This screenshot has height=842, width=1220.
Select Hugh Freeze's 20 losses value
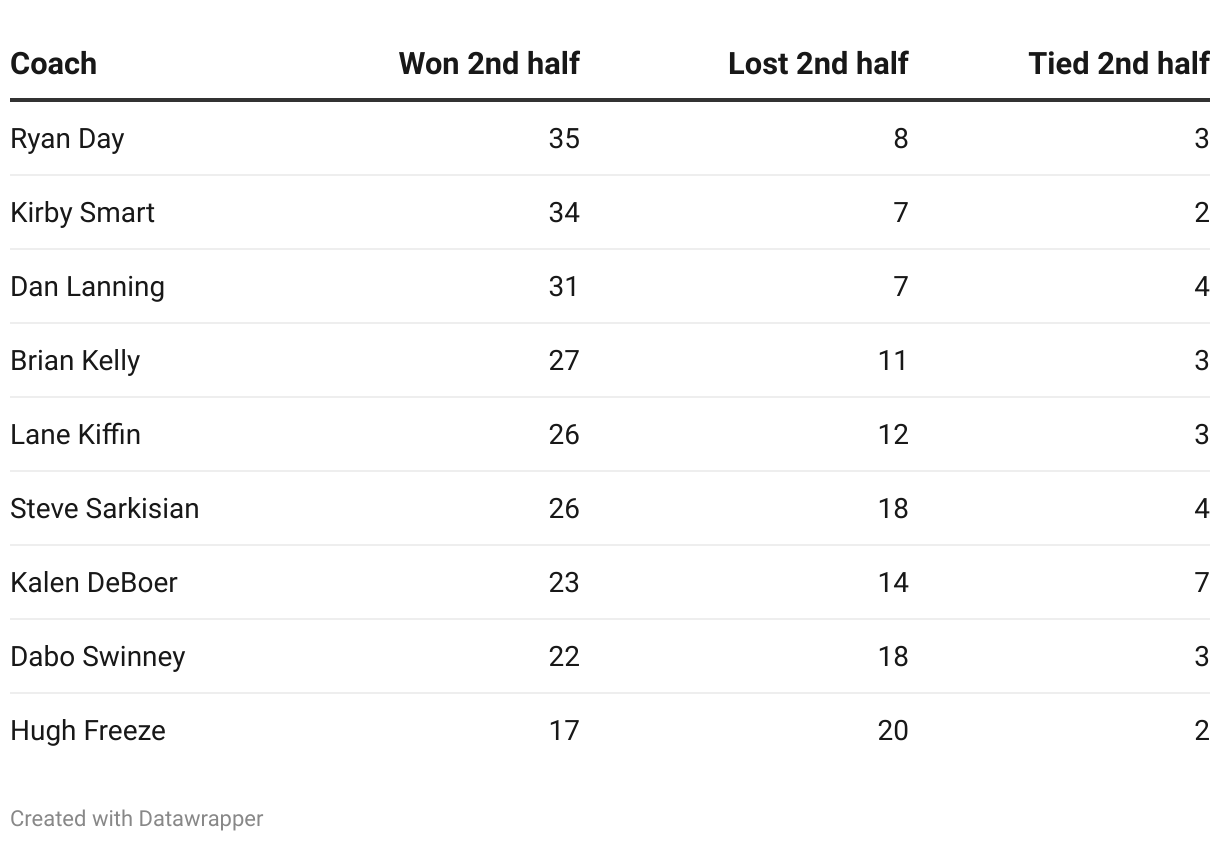click(x=893, y=731)
